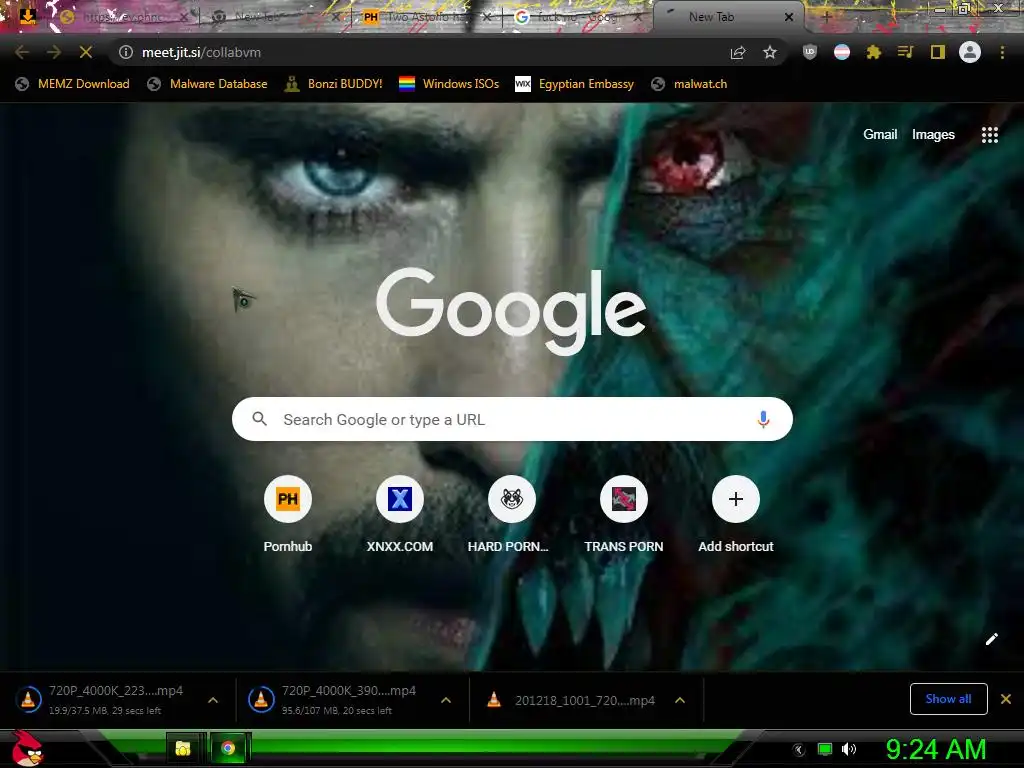The height and width of the screenshot is (768, 1024).
Task: Click the green monitor tray icon
Action: pos(825,749)
